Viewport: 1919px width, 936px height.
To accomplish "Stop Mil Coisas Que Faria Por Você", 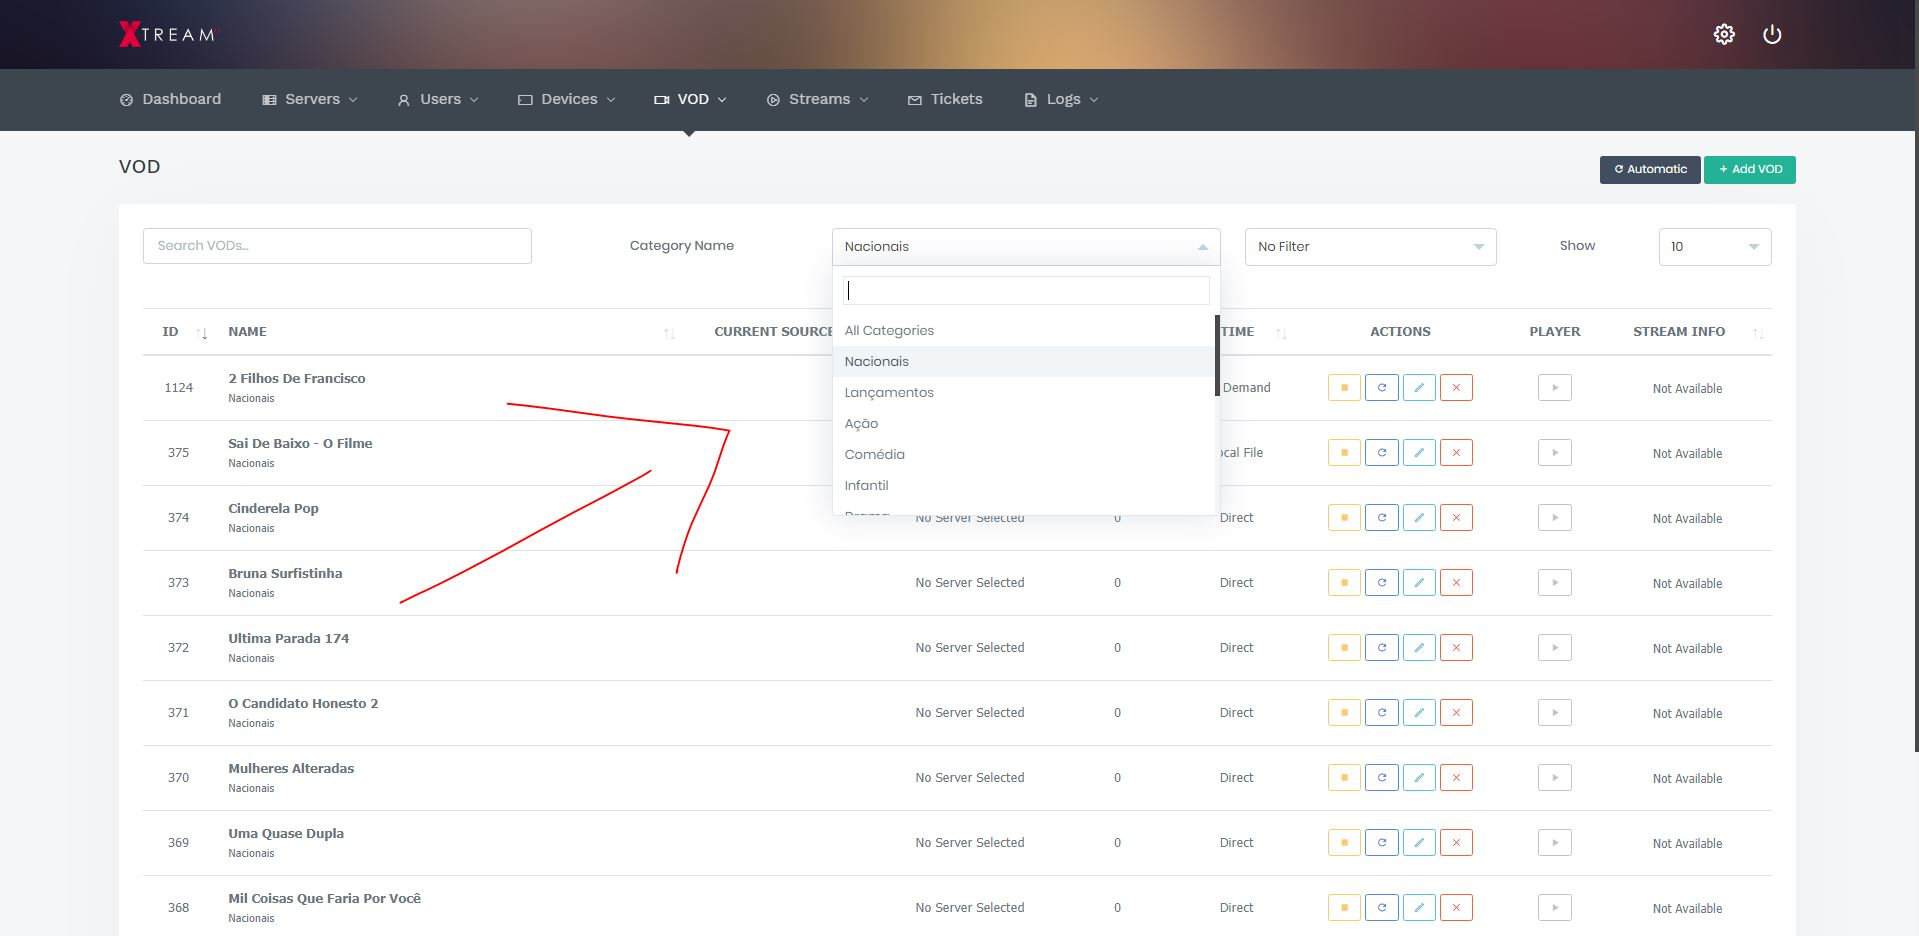I will (x=1344, y=908).
